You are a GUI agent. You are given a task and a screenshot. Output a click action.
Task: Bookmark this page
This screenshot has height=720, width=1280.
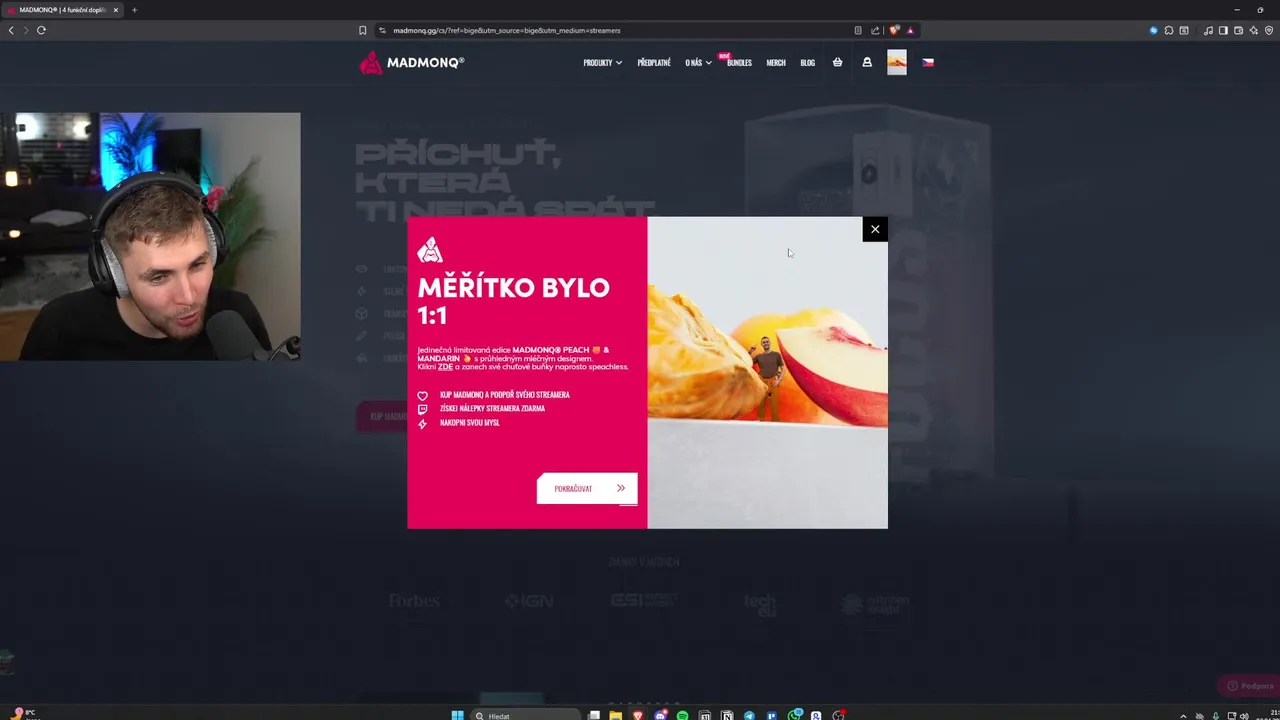click(363, 30)
